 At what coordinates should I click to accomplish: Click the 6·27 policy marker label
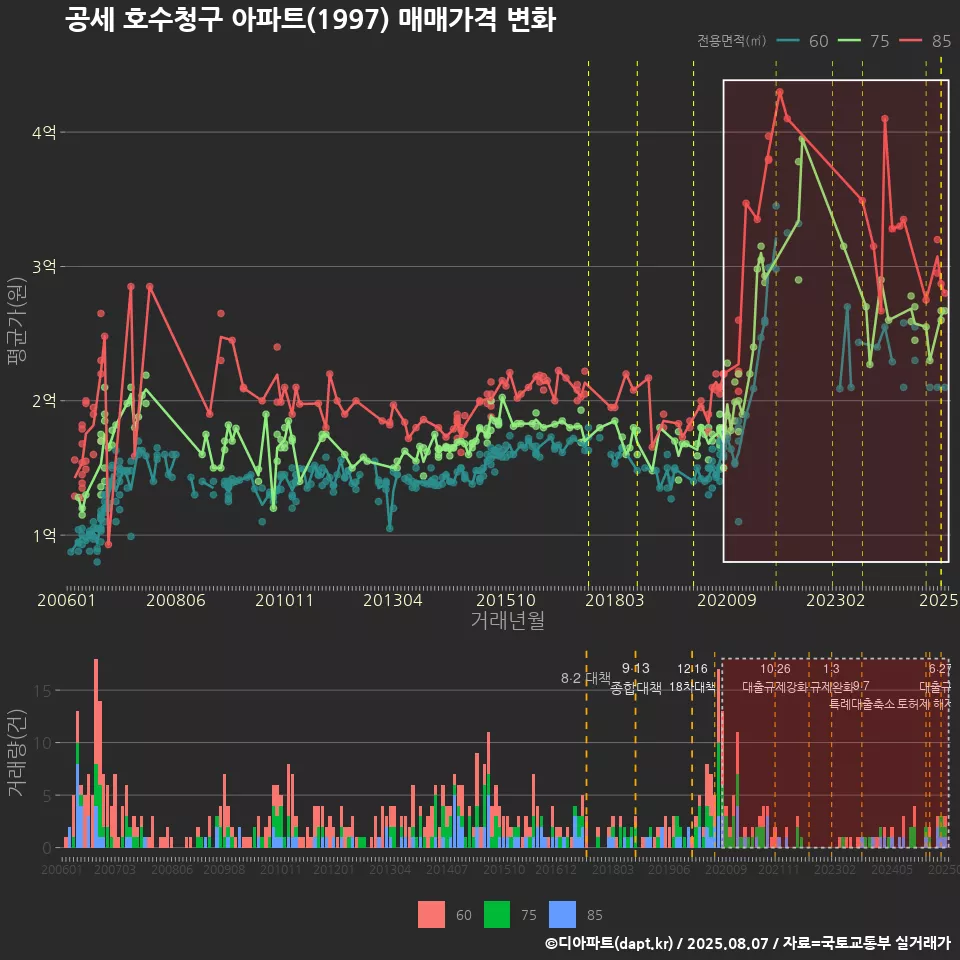pyautogui.click(x=940, y=669)
